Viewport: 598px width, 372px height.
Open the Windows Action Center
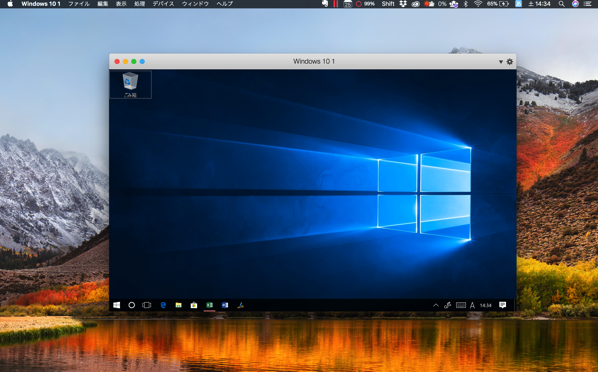pyautogui.click(x=503, y=305)
